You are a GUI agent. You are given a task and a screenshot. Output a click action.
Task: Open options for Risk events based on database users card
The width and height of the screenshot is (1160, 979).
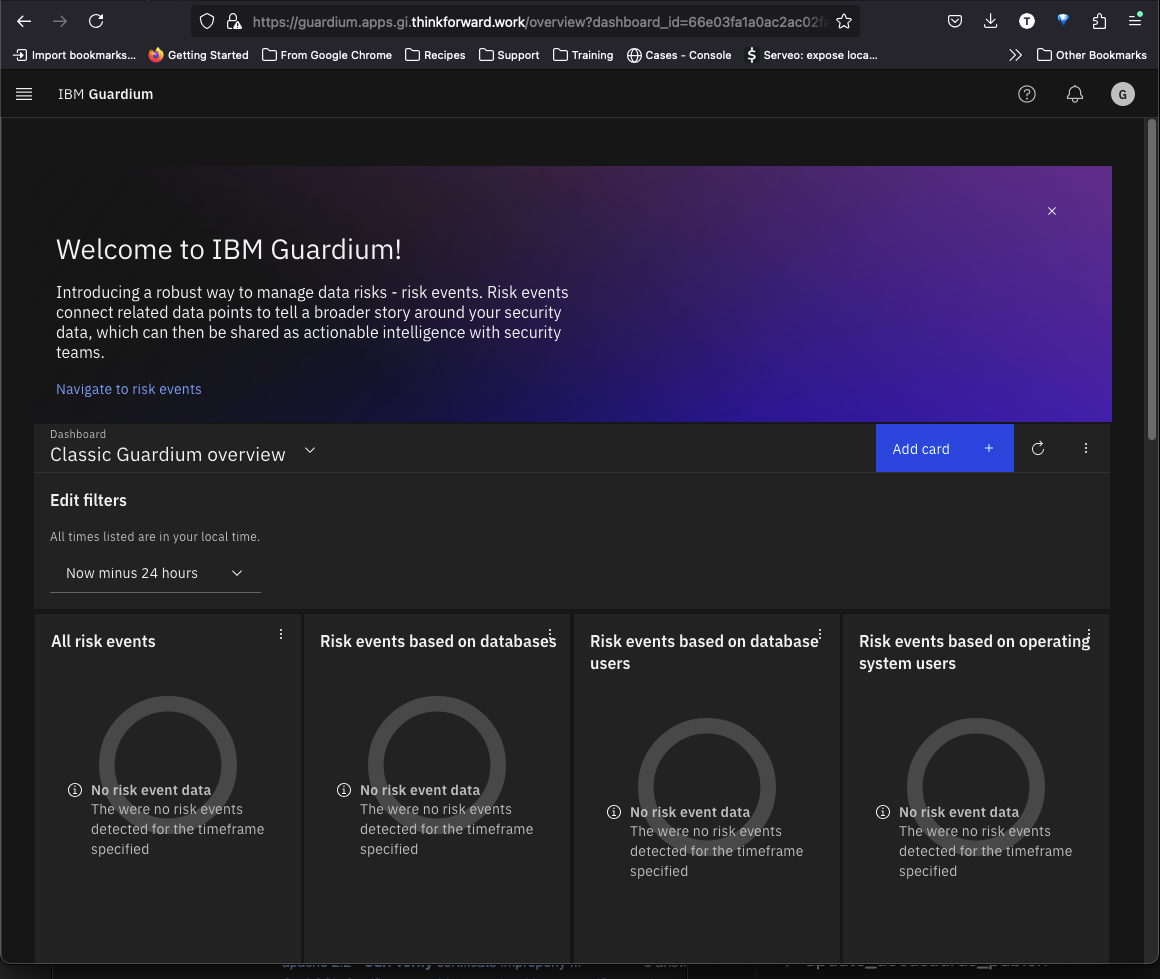(820, 634)
